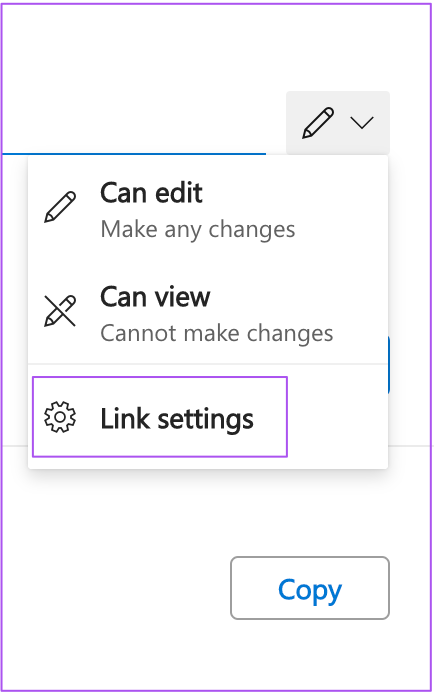
Task: Choose the Can view permission option
Action: click(208, 314)
